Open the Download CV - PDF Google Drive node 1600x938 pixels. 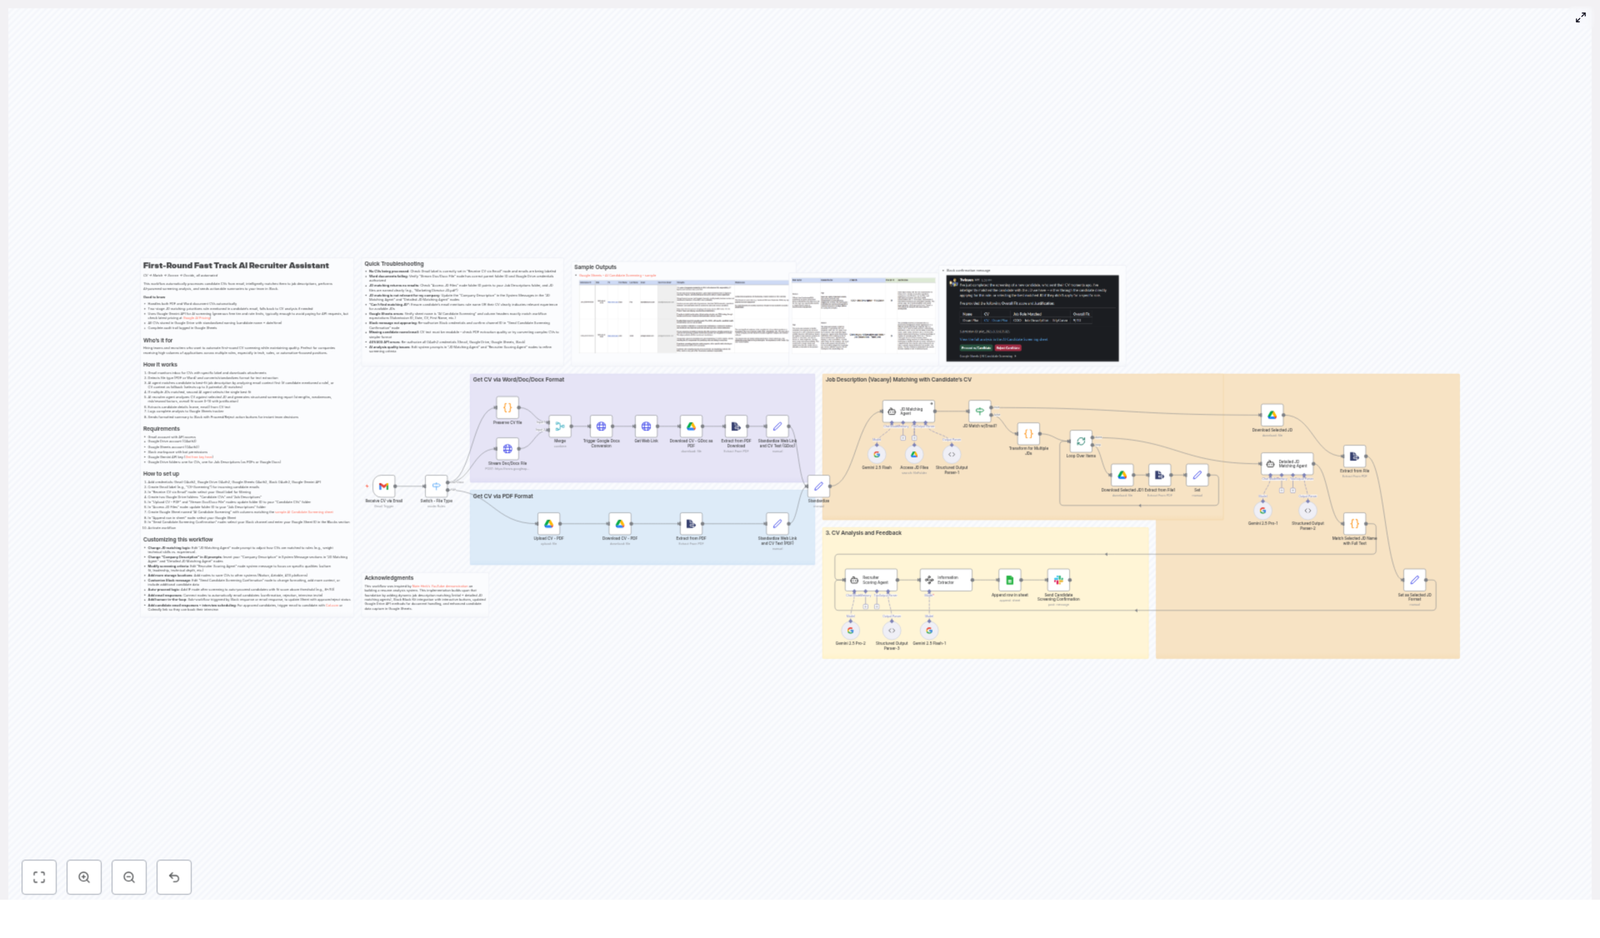click(620, 522)
